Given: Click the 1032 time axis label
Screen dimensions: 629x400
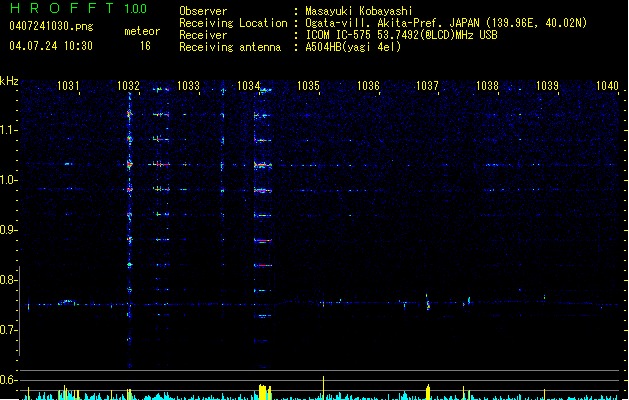Looking at the screenshot, I should 128,86.
